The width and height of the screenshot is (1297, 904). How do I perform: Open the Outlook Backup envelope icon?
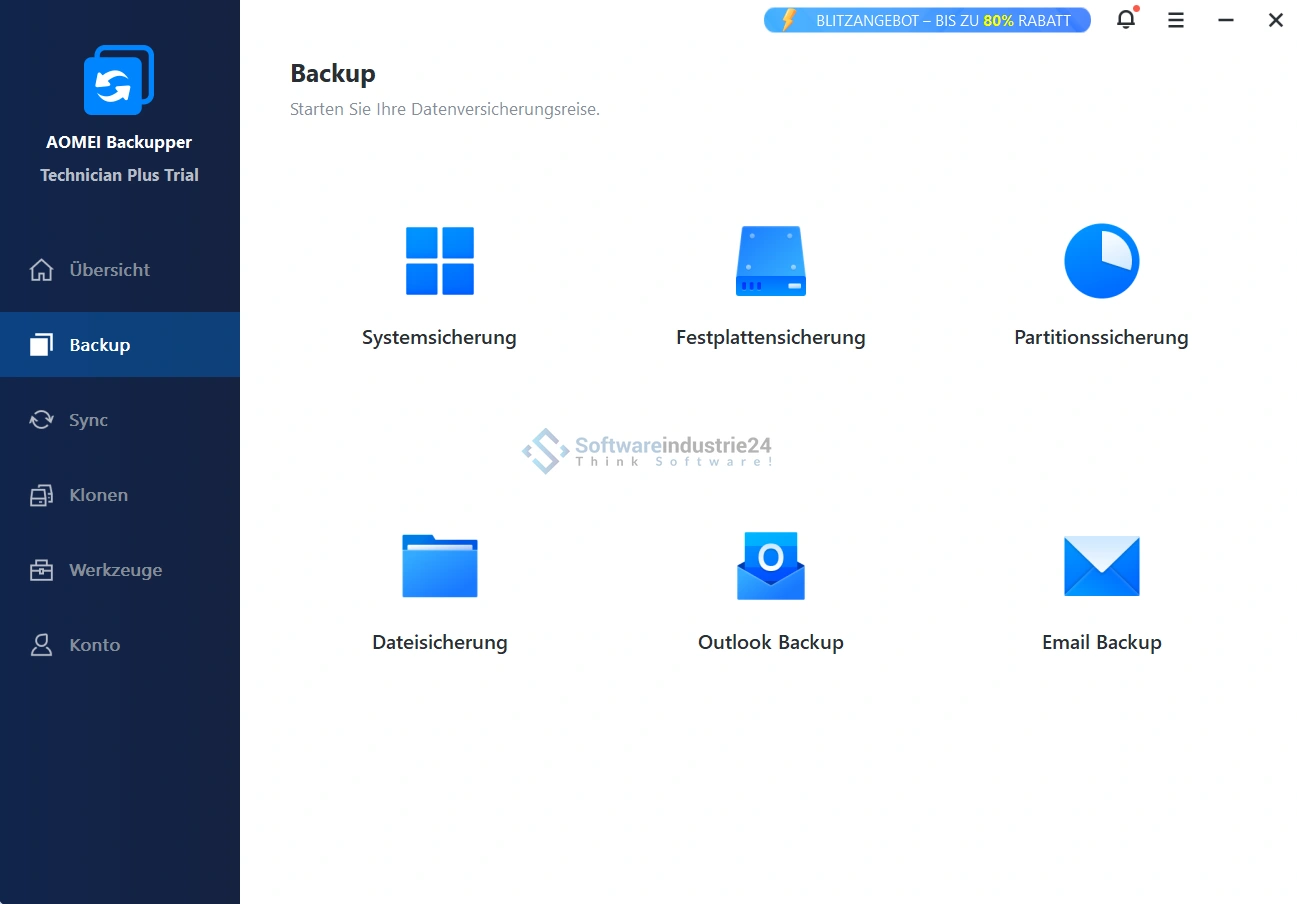pos(770,566)
